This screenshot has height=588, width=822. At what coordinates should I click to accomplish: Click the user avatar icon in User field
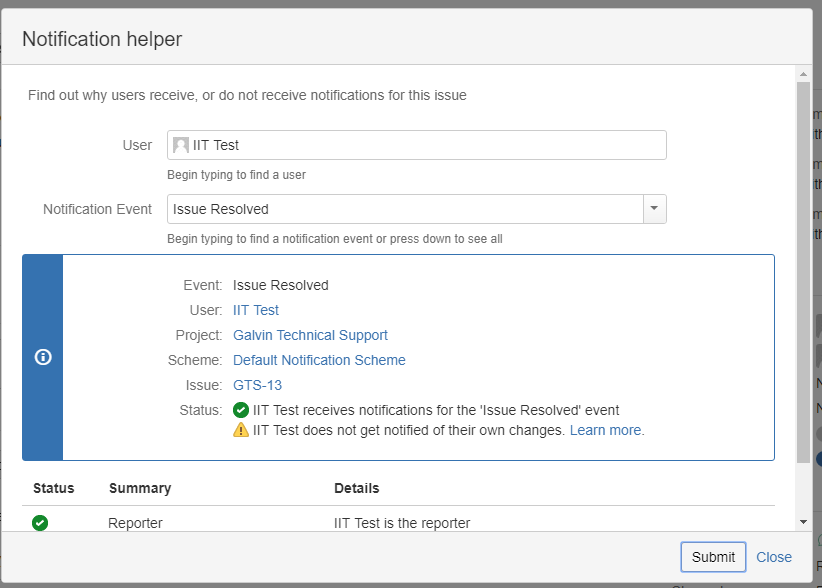point(181,145)
